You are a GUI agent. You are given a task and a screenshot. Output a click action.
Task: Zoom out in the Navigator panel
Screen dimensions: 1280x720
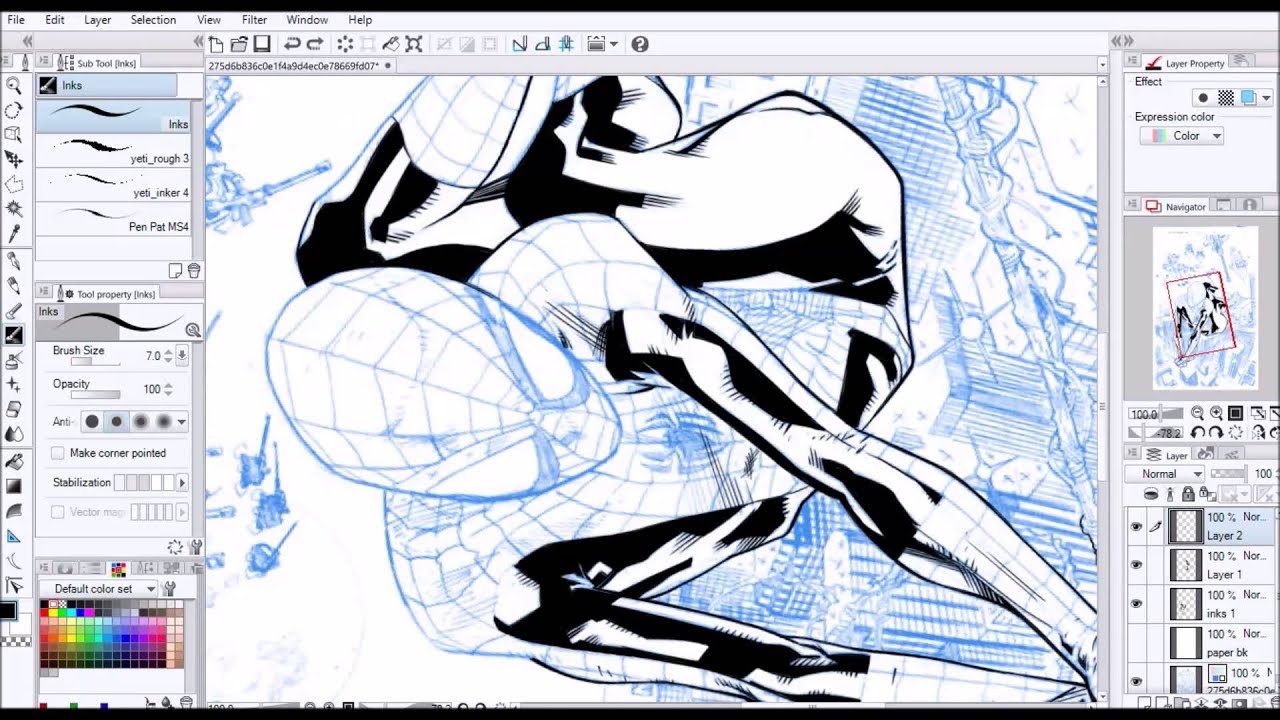pos(1197,414)
